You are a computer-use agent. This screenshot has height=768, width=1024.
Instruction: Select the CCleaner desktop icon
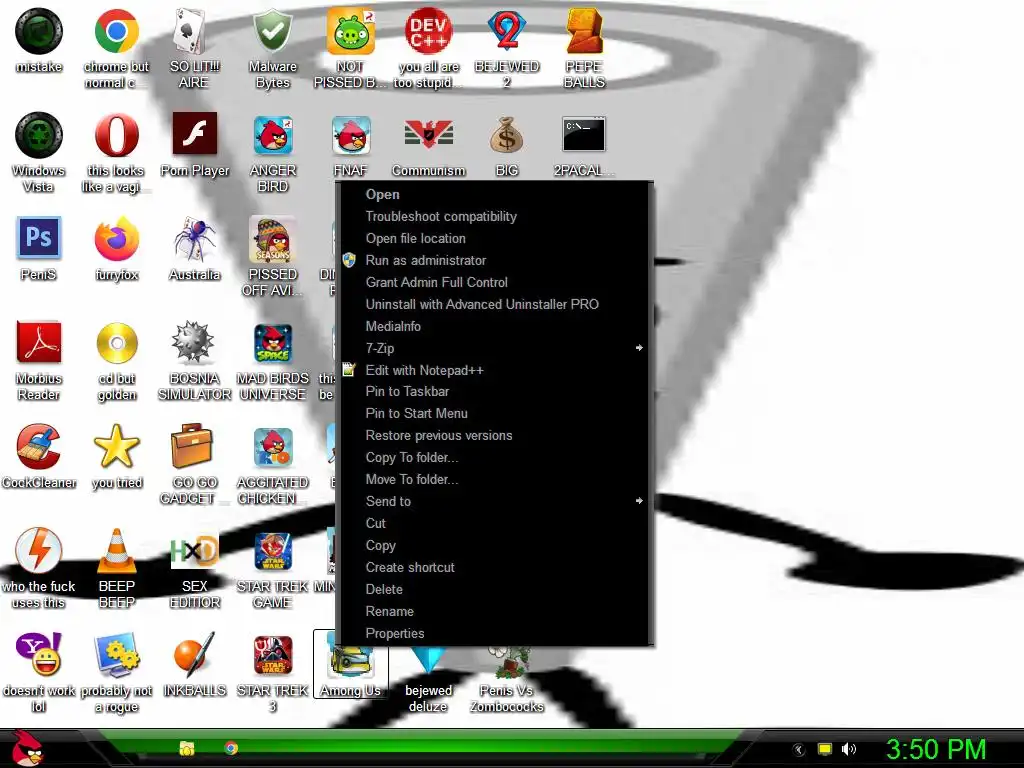(x=39, y=447)
